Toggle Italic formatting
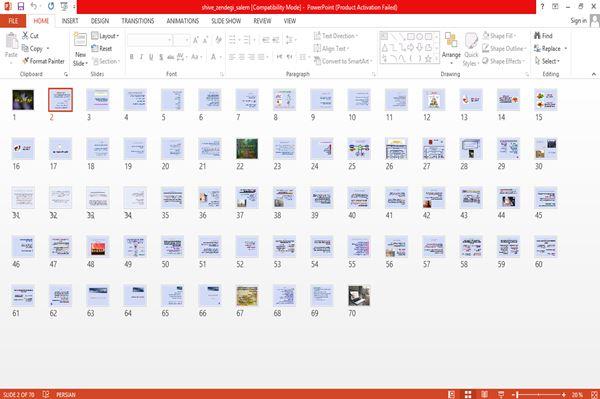This screenshot has height=399, width=600. click(x=141, y=57)
